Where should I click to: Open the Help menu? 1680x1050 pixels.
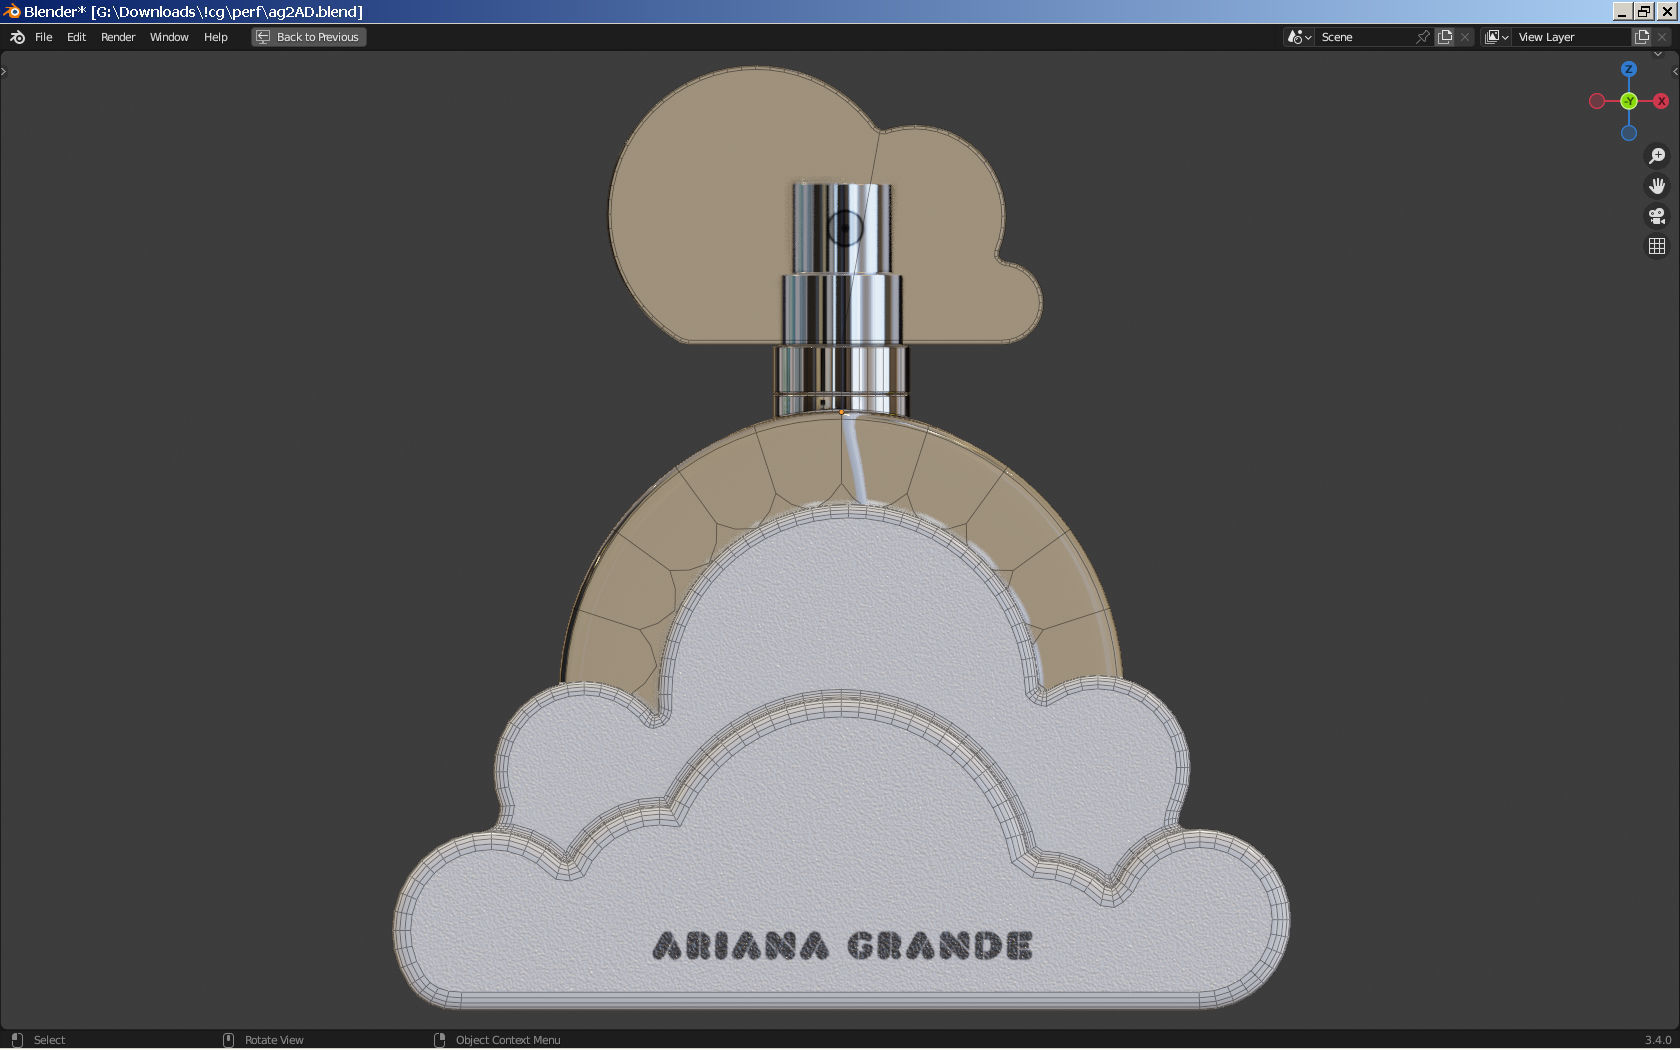pos(215,37)
